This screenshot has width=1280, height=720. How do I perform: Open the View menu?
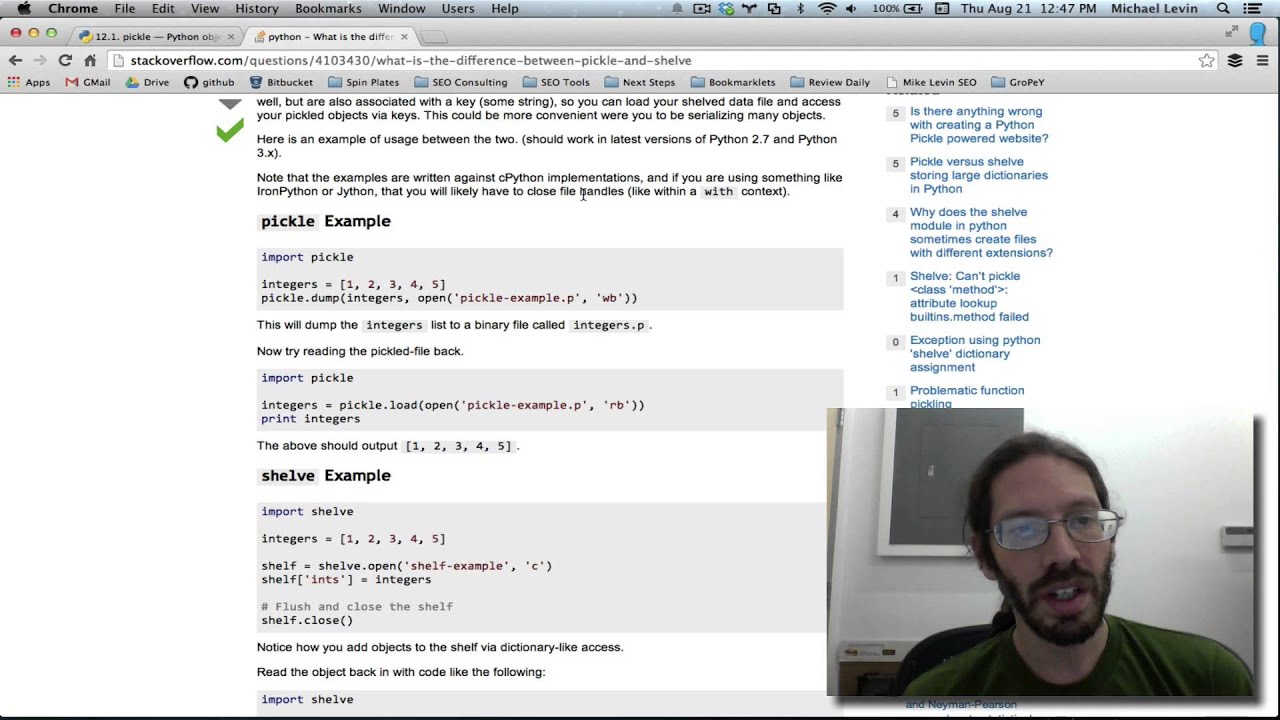click(205, 8)
